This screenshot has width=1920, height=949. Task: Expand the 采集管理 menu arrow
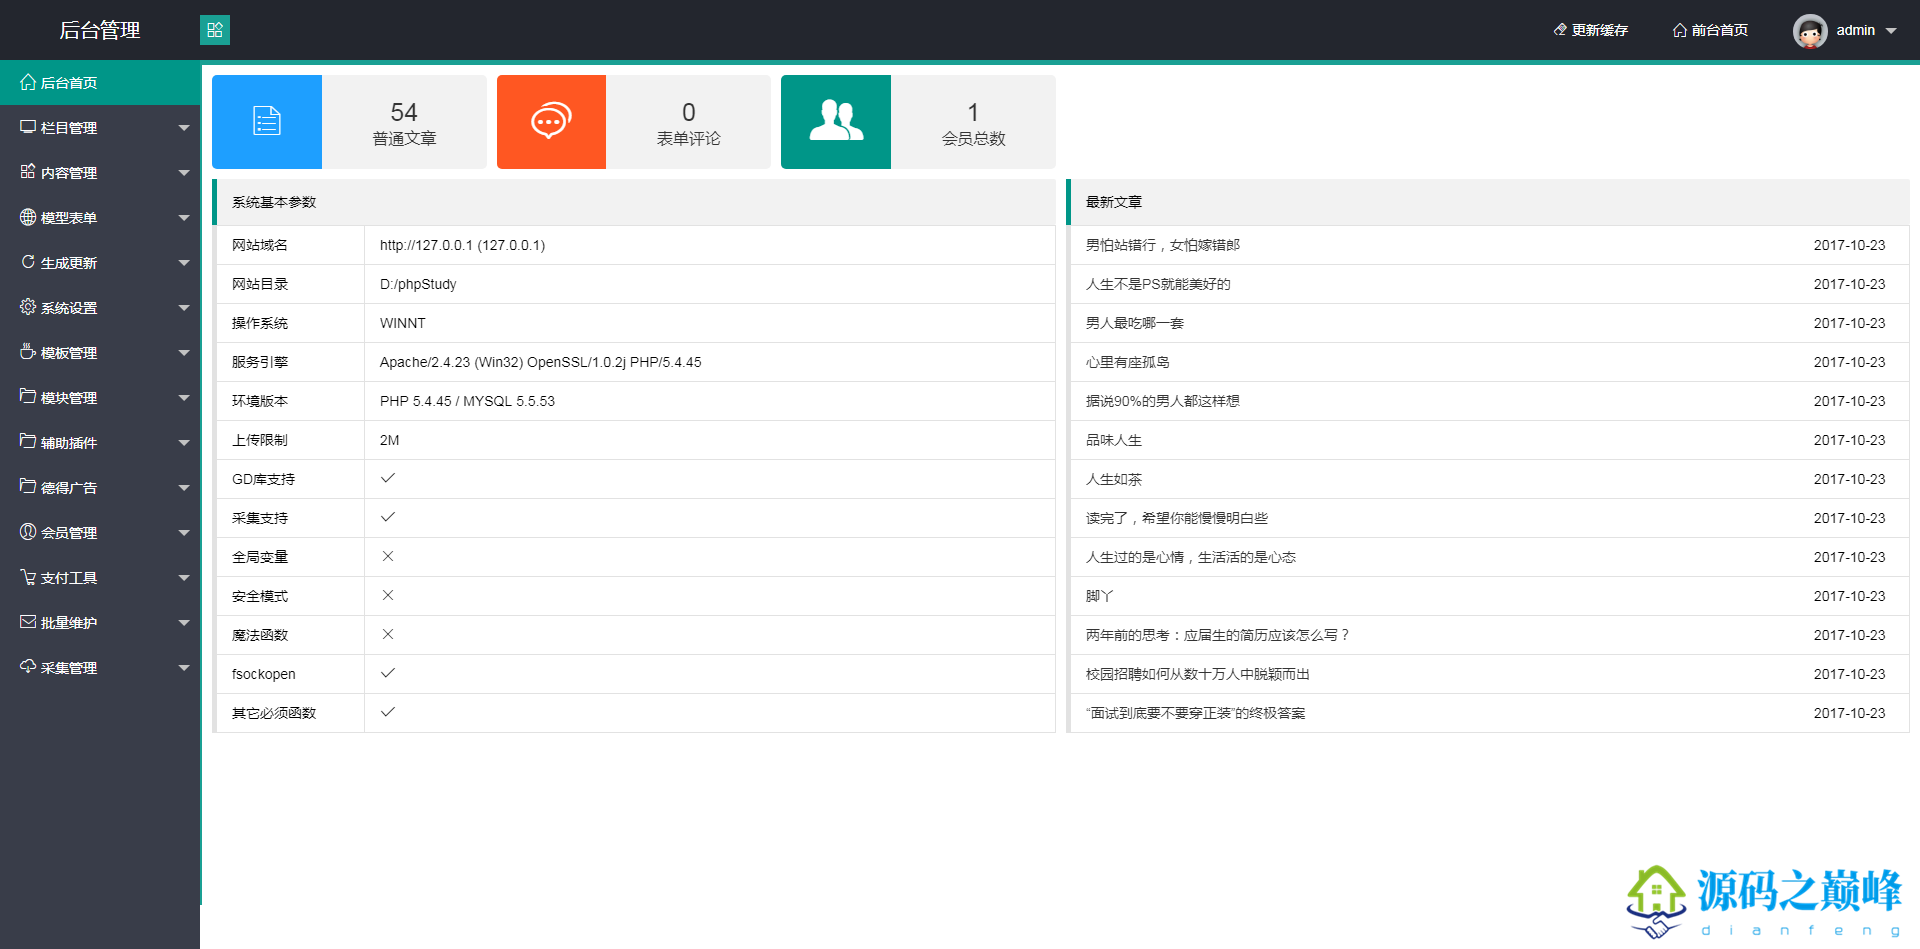(x=184, y=668)
